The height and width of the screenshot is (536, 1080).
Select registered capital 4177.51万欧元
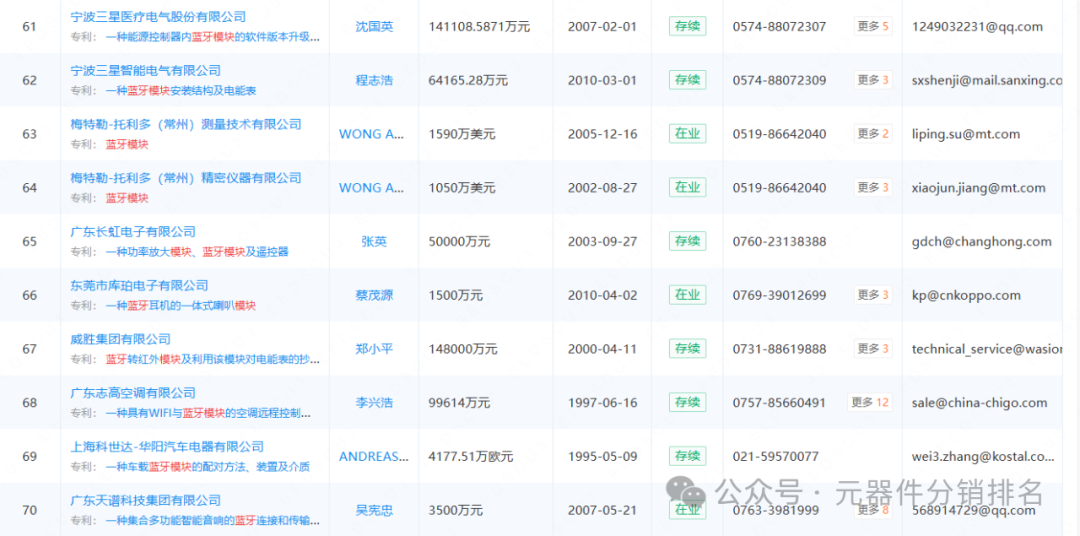470,457
